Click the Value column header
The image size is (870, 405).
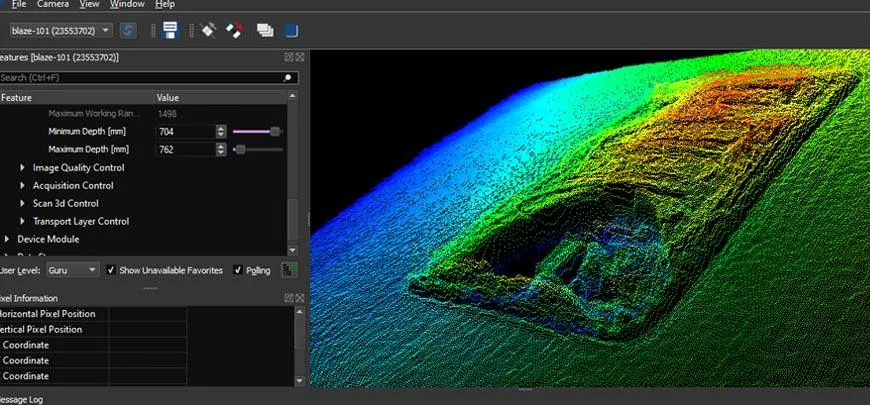(x=220, y=98)
